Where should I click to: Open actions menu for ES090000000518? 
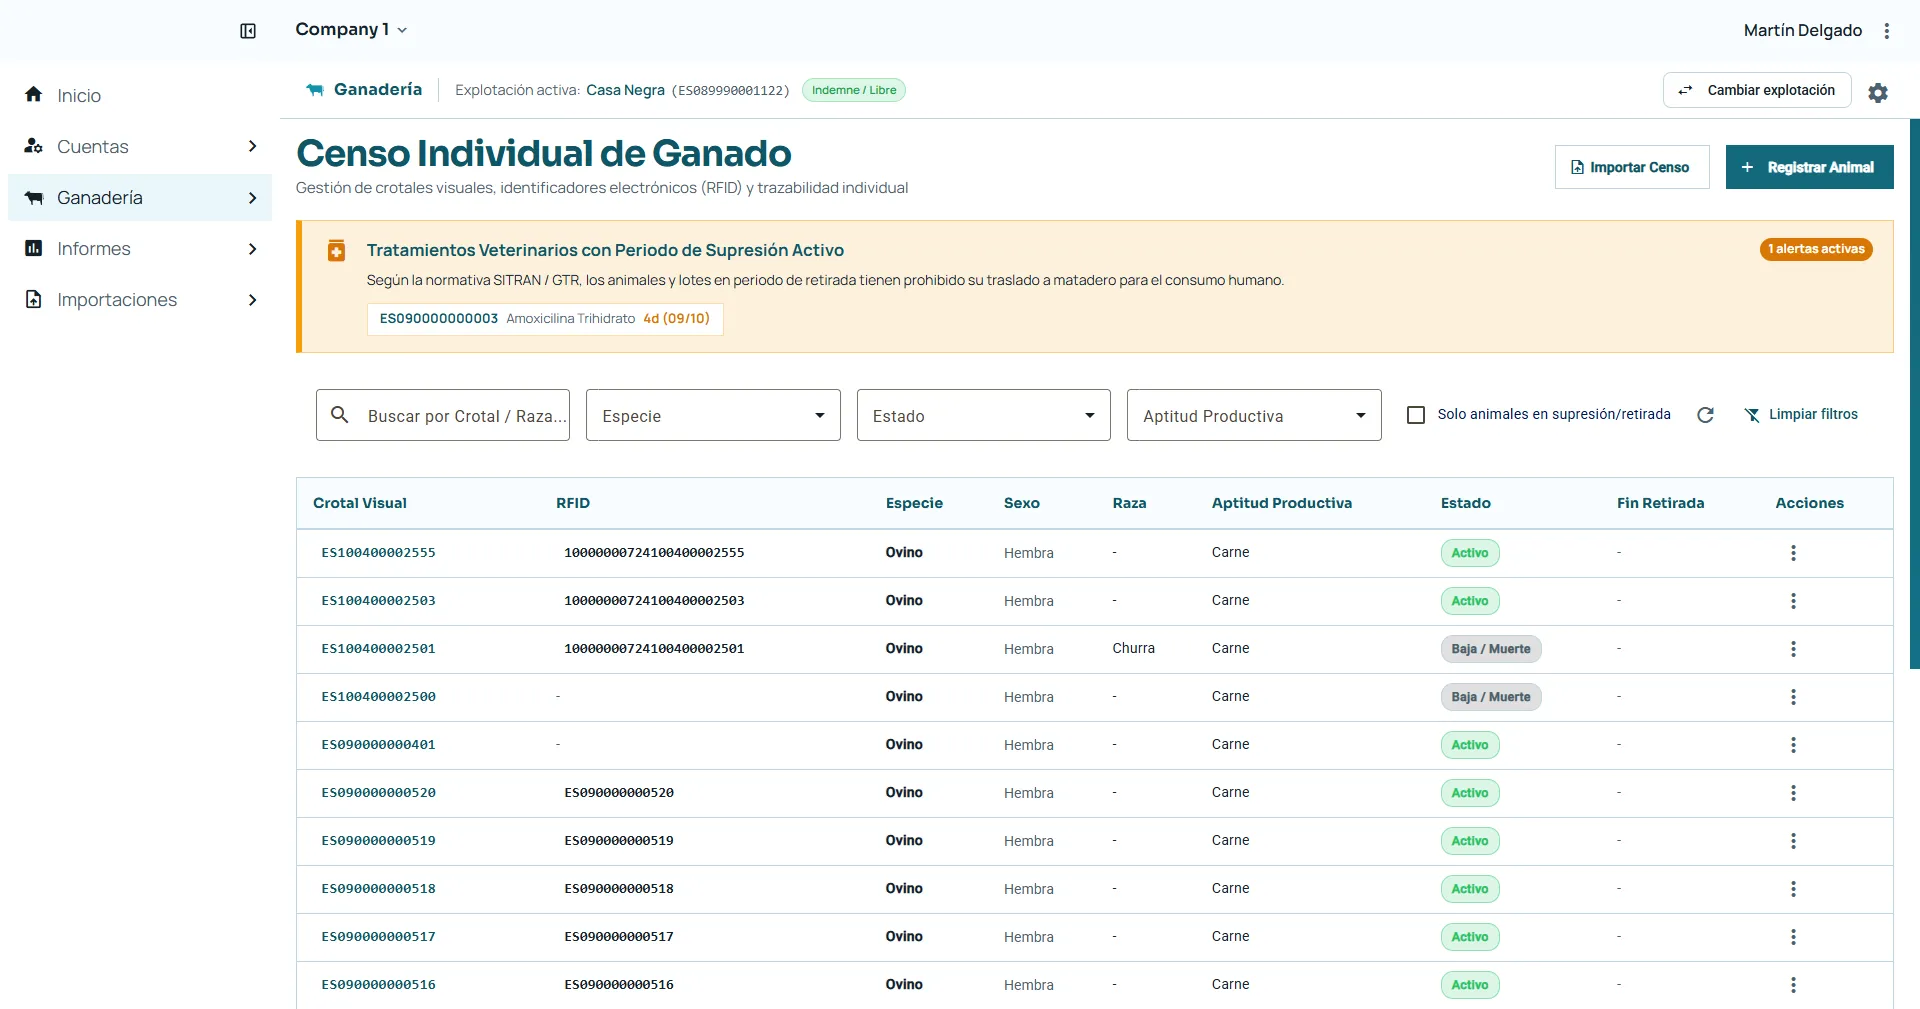[1793, 889]
